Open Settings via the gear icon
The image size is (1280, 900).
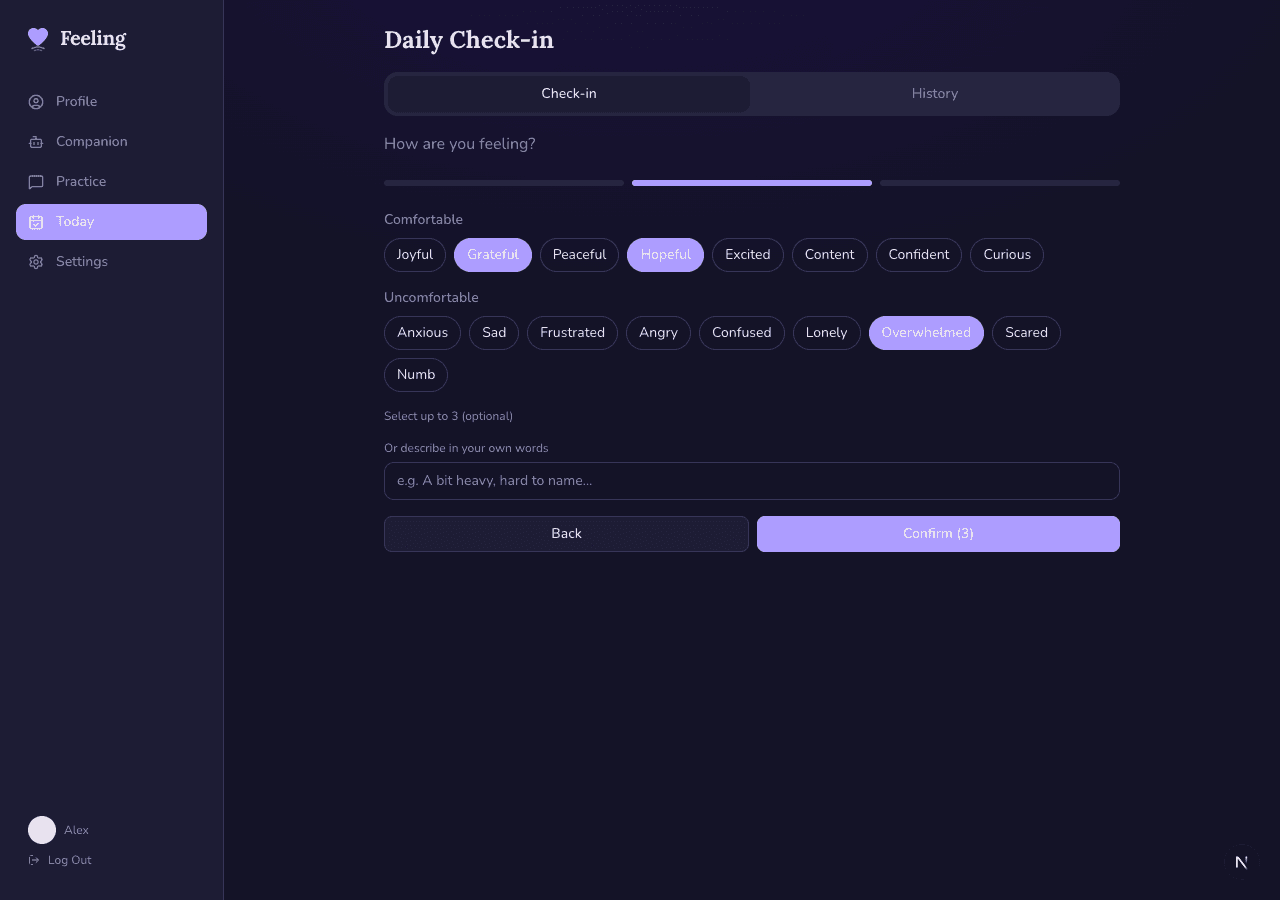pyautogui.click(x=36, y=262)
